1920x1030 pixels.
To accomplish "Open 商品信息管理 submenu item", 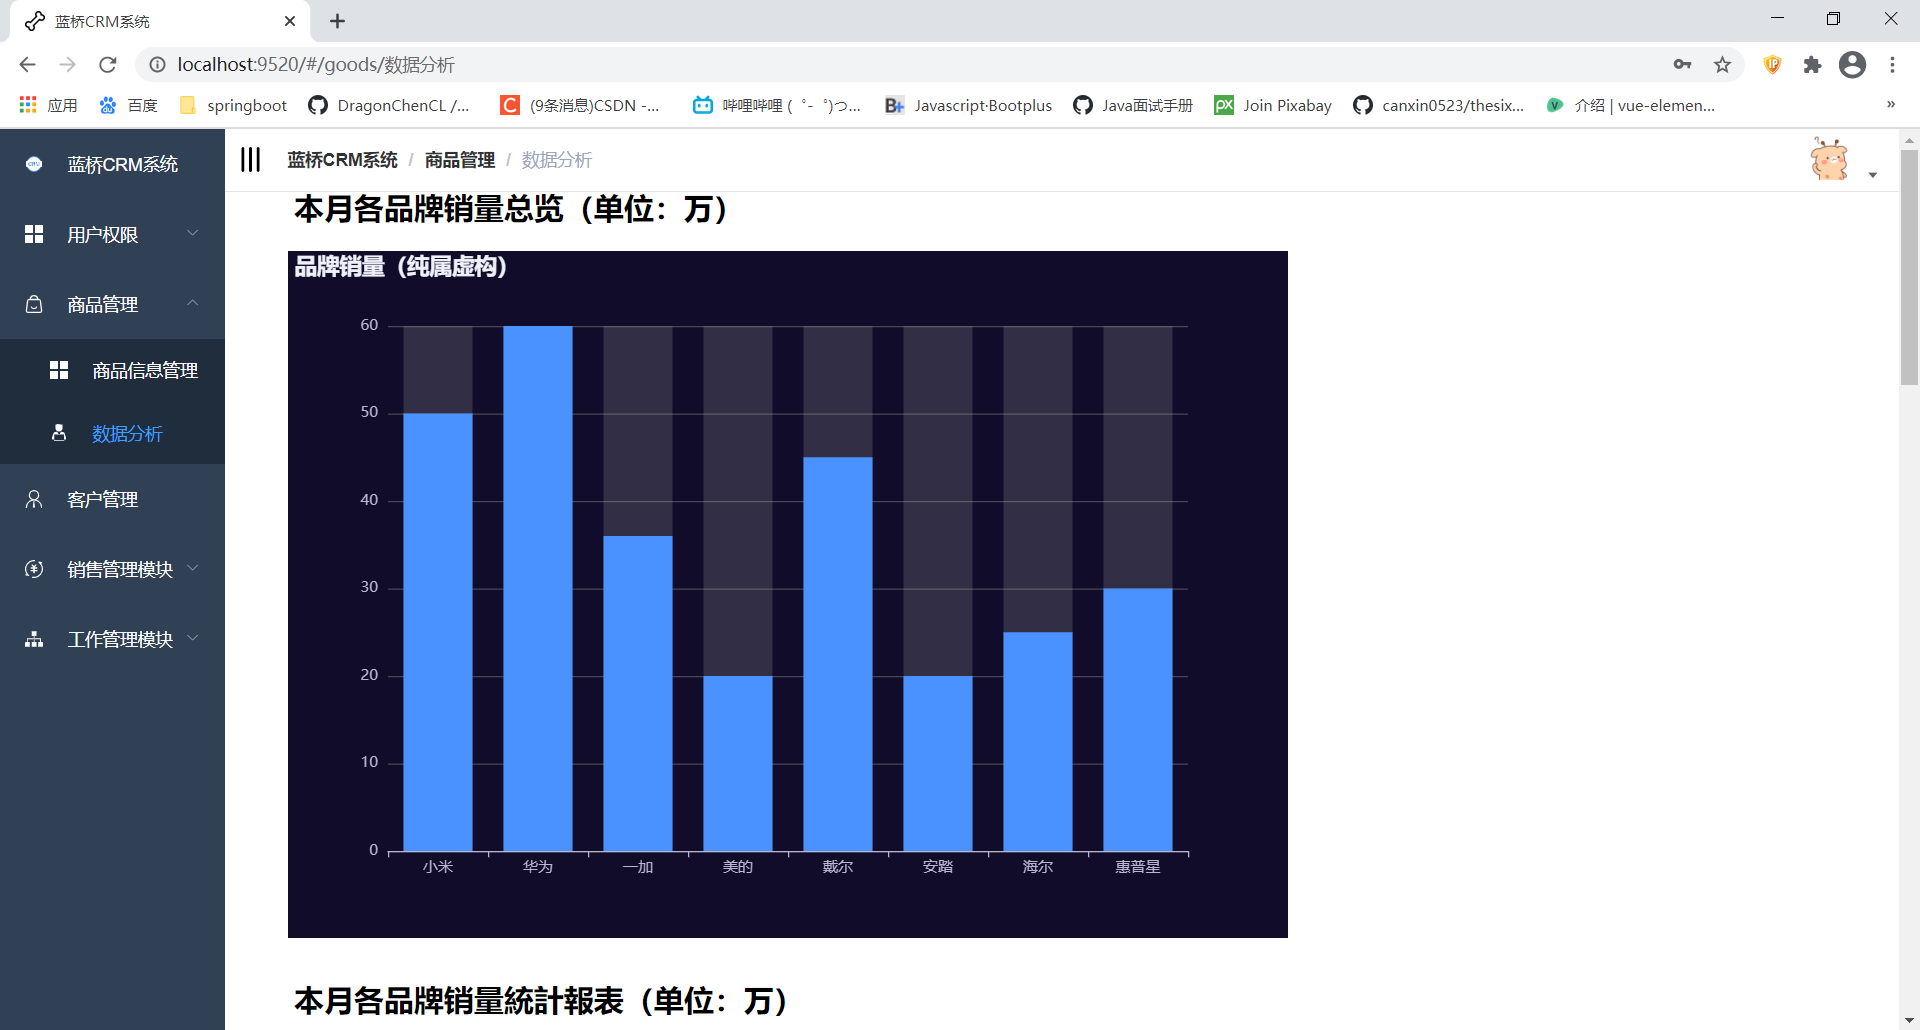I will click(x=112, y=370).
